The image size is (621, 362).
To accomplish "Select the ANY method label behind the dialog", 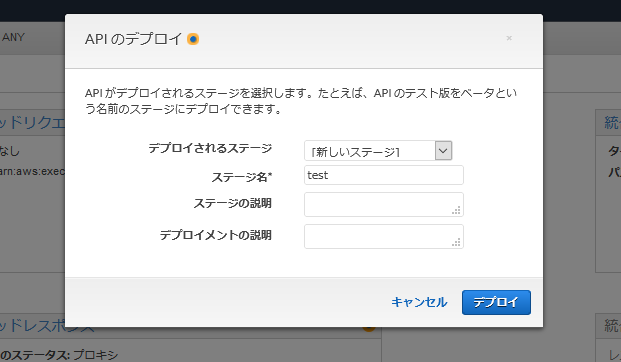I will pos(13,37).
